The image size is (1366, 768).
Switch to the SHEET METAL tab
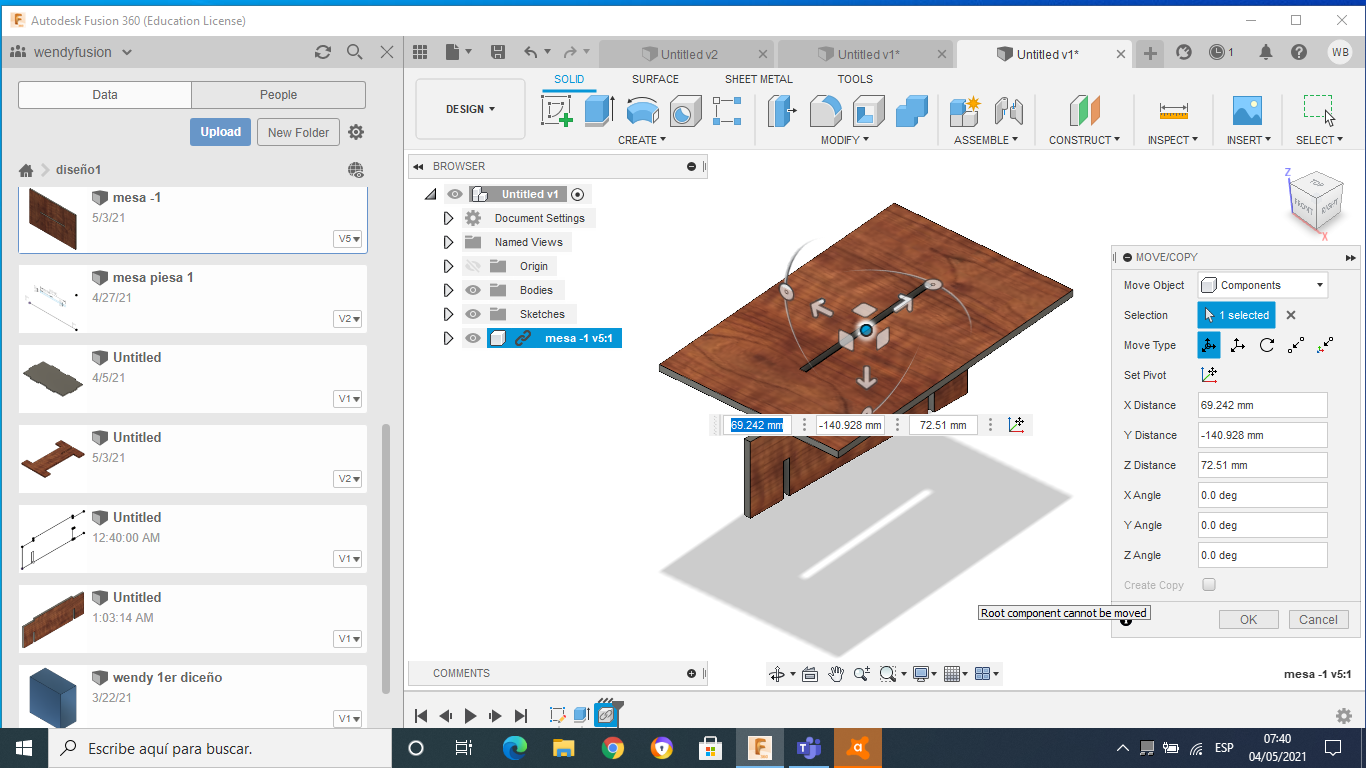759,79
